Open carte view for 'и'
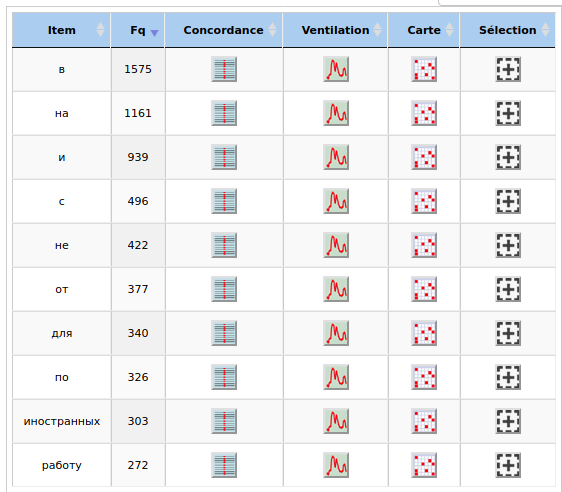The width and height of the screenshot is (562, 492). (x=424, y=157)
